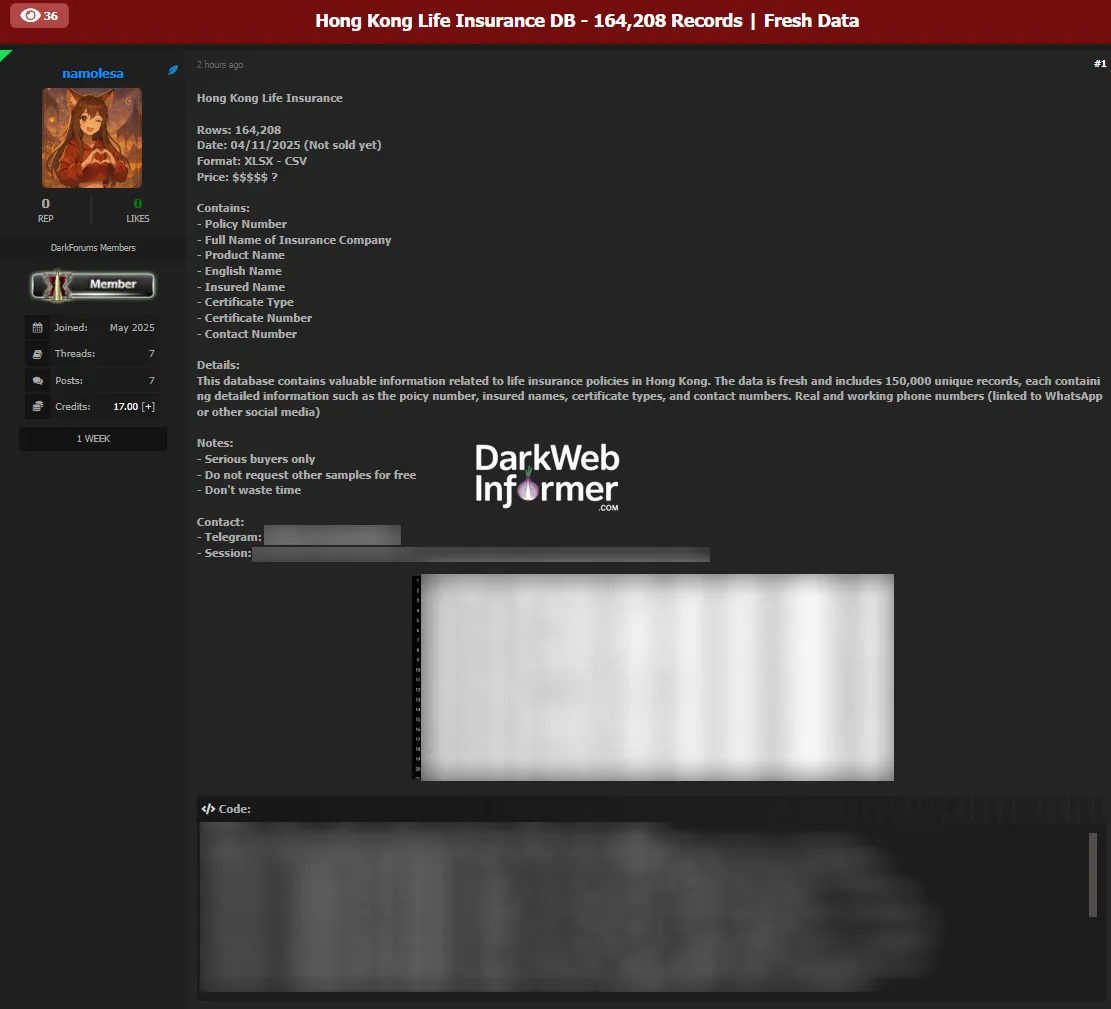This screenshot has width=1111, height=1009.
Task: Click the code icon in the Code block header
Action: tap(208, 808)
